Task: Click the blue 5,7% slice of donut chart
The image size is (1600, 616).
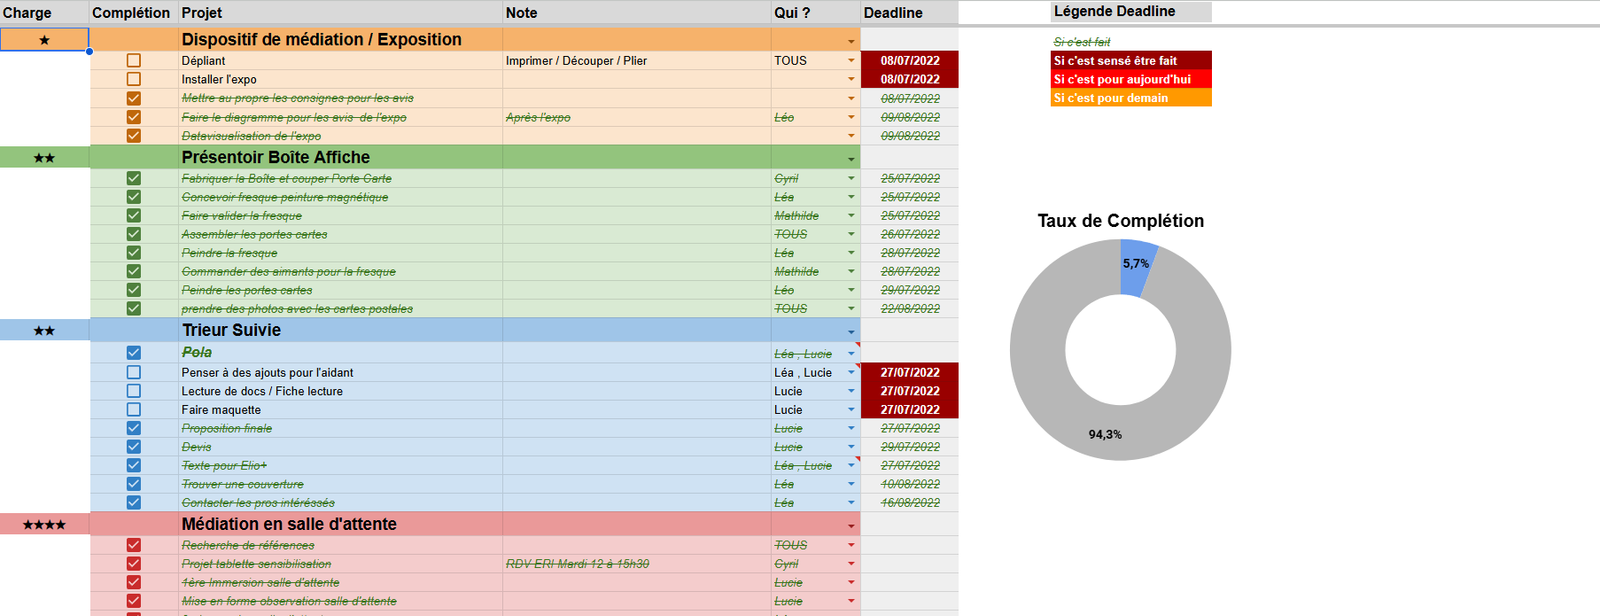Action: (x=1137, y=267)
